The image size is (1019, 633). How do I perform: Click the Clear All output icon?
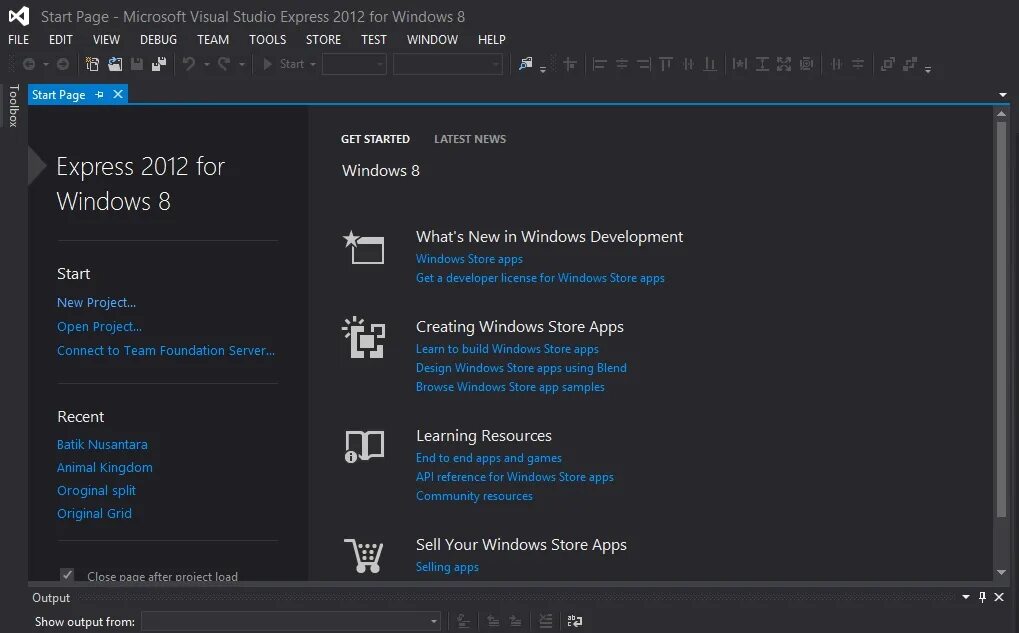[x=545, y=621]
